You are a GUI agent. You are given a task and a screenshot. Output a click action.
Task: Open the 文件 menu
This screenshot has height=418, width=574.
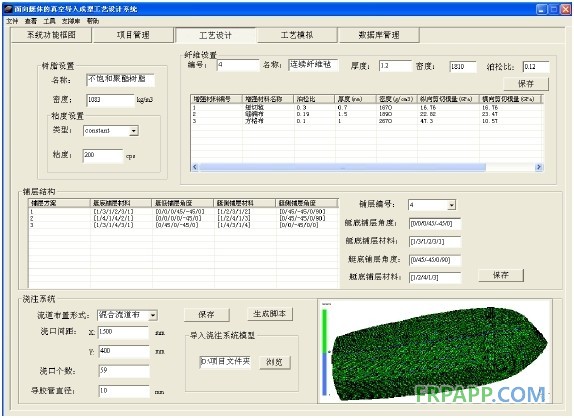12,21
